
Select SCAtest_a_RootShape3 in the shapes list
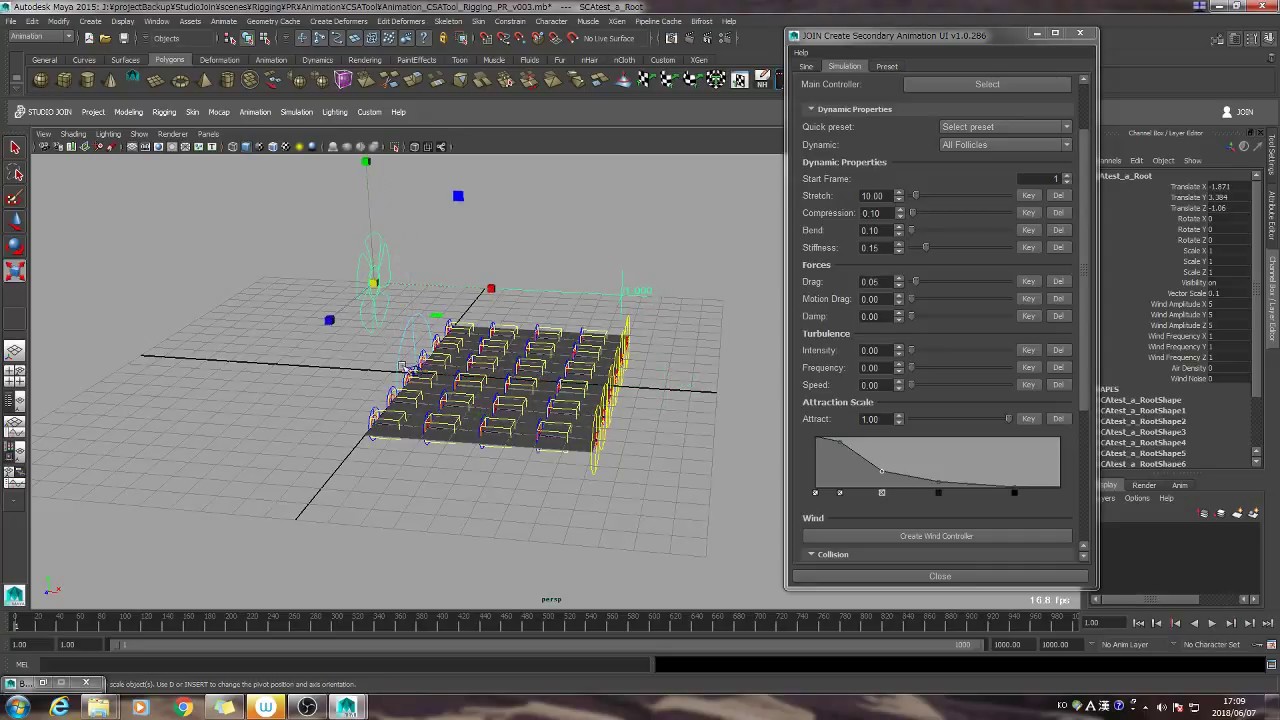tap(1143, 432)
